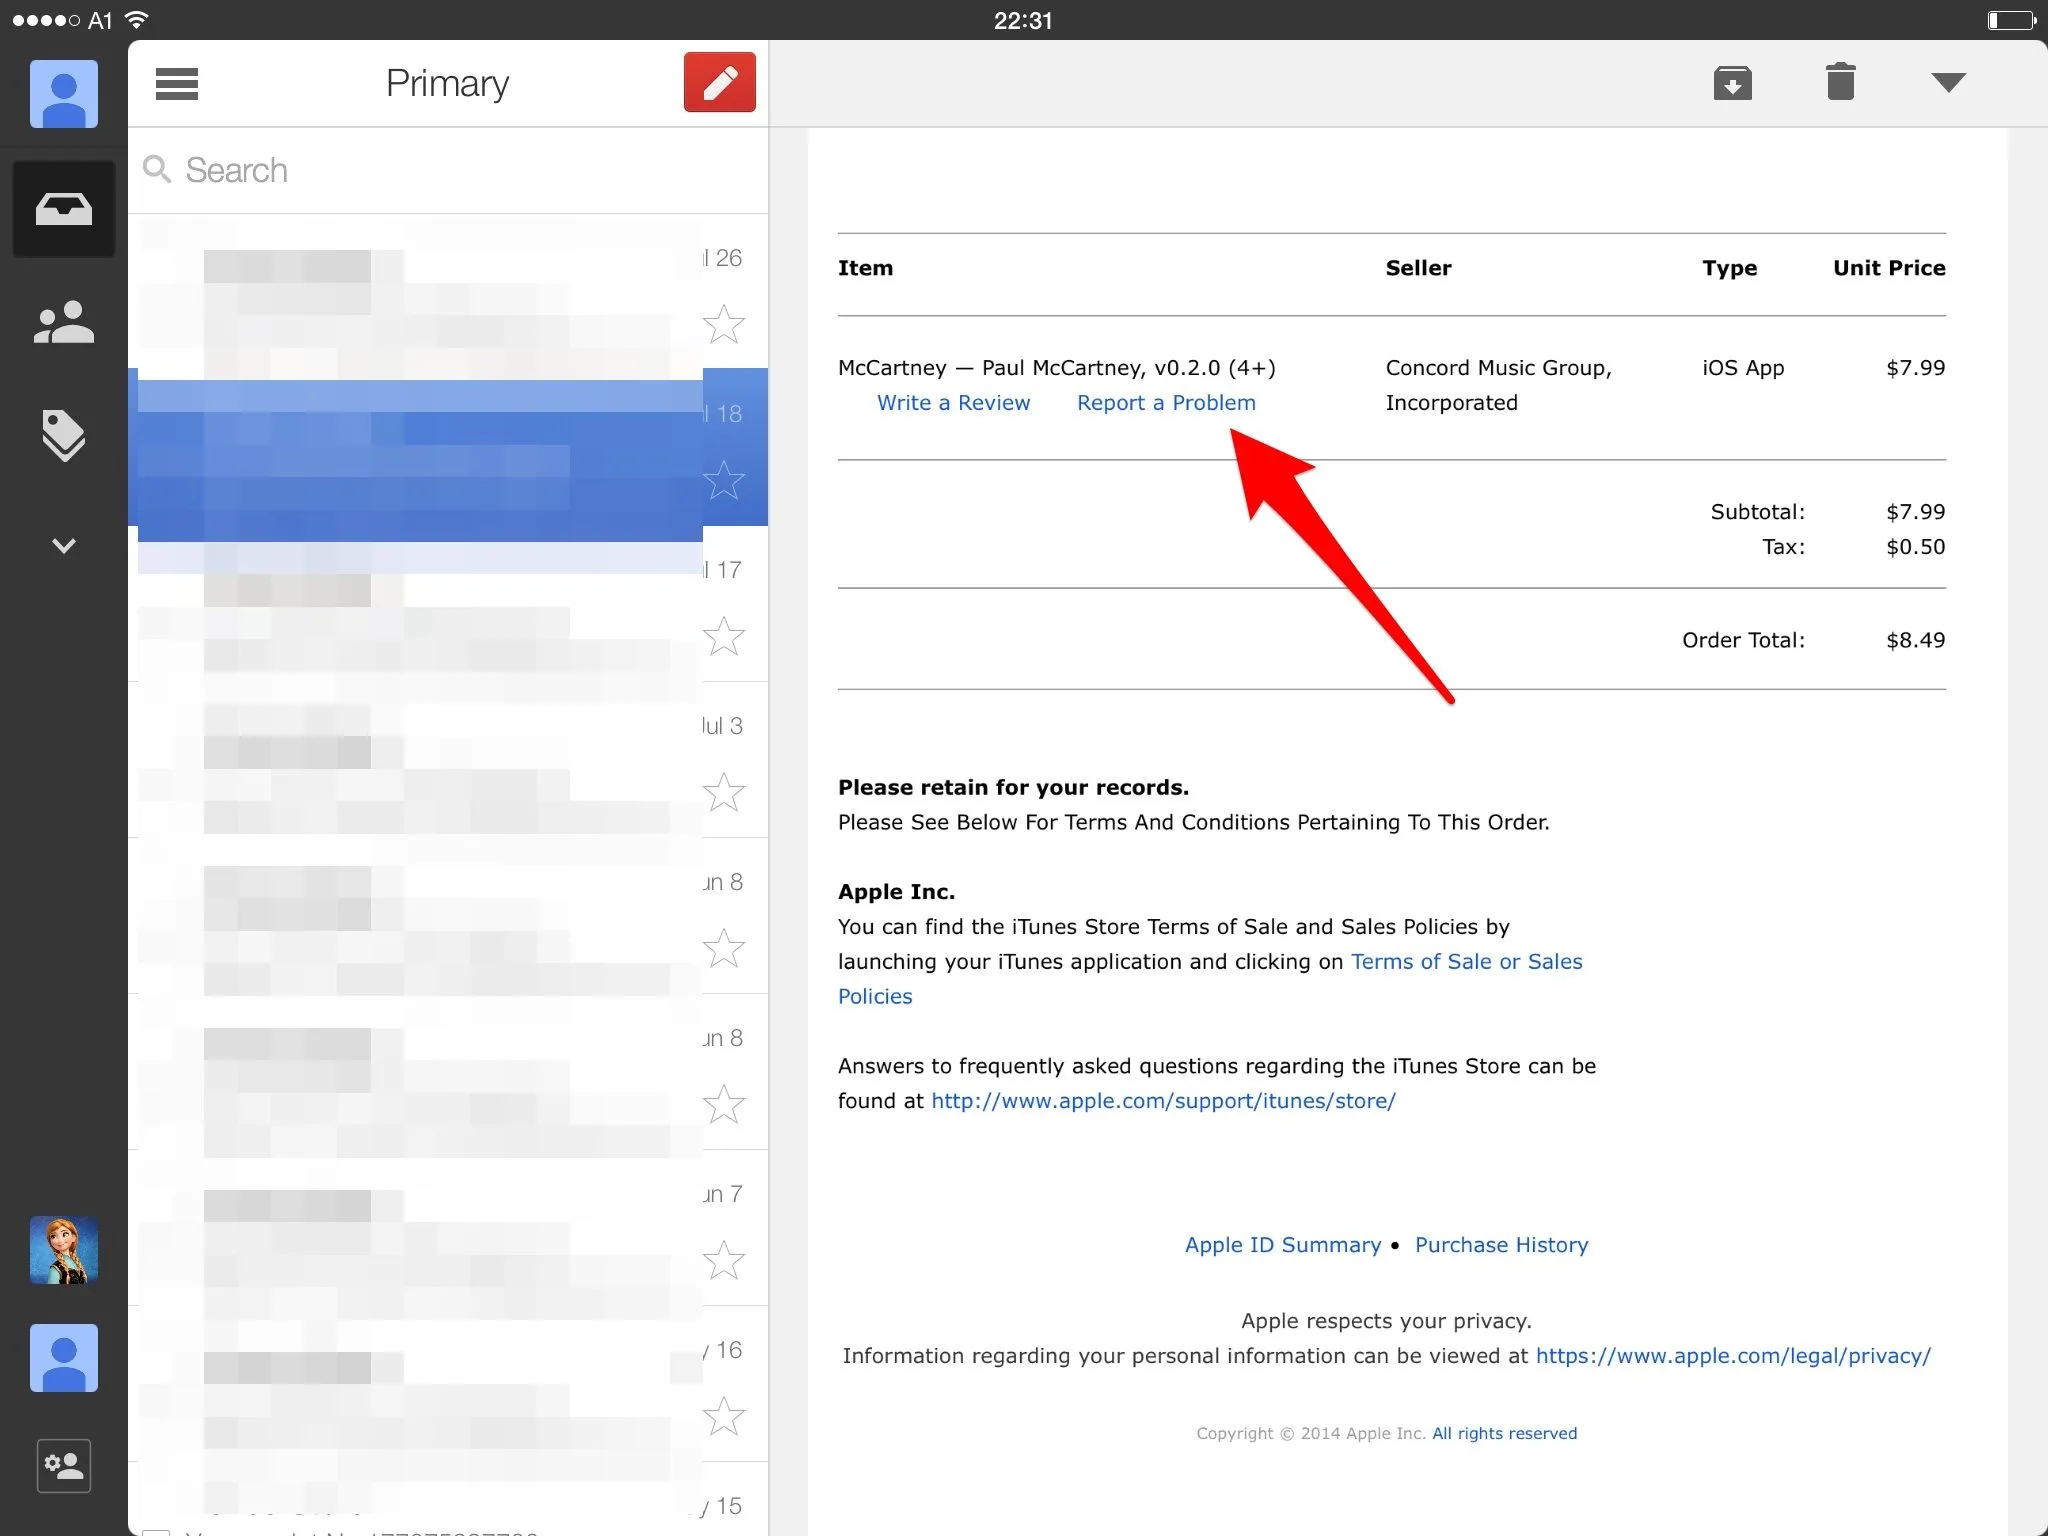Open manage accounts icon at sidebar bottom
Image resolution: width=2048 pixels, height=1536 pixels.
click(64, 1466)
